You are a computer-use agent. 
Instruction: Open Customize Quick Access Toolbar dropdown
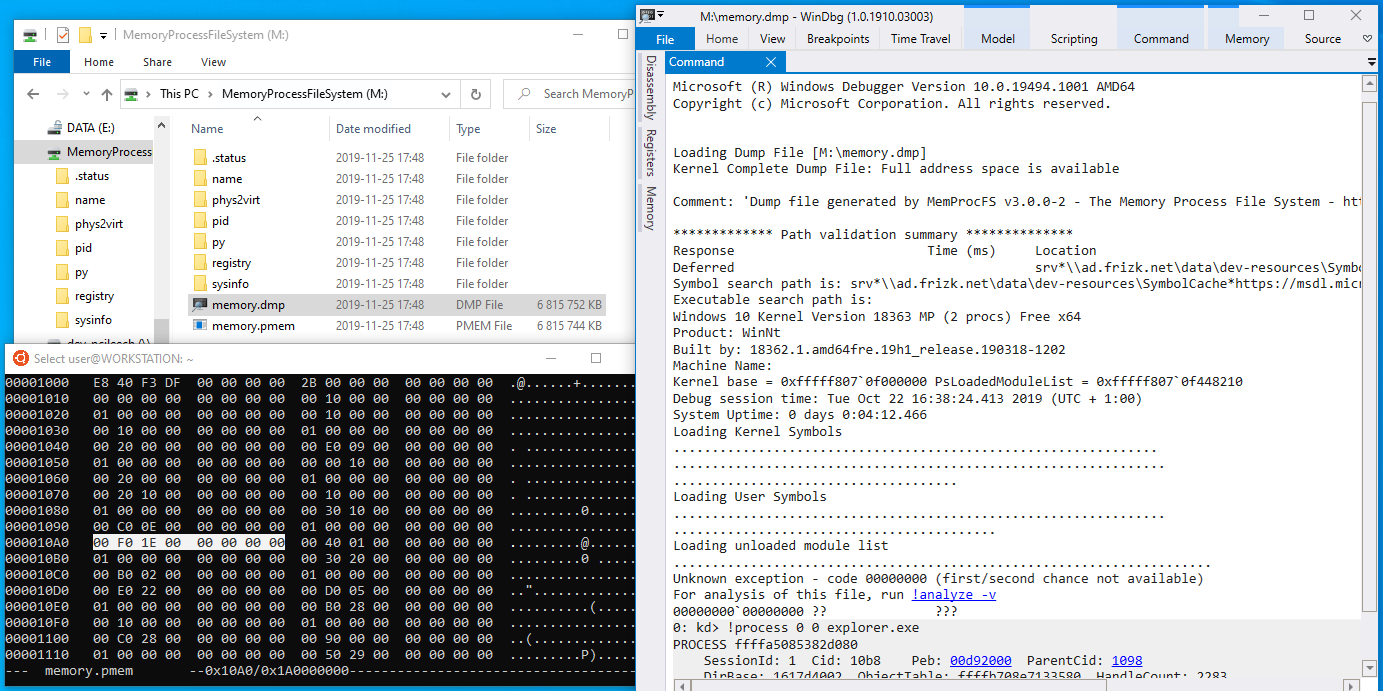coord(104,36)
